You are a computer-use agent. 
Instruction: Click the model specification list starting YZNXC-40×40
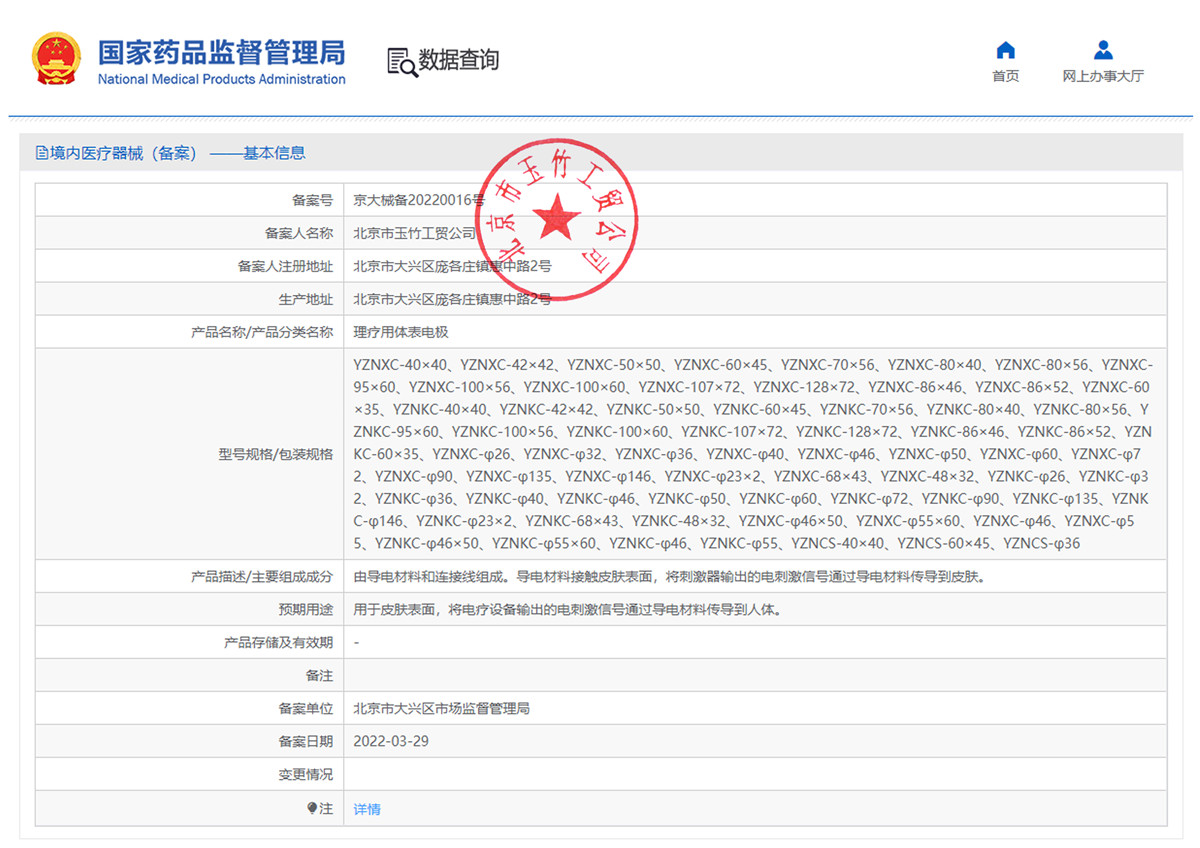[x=753, y=453]
